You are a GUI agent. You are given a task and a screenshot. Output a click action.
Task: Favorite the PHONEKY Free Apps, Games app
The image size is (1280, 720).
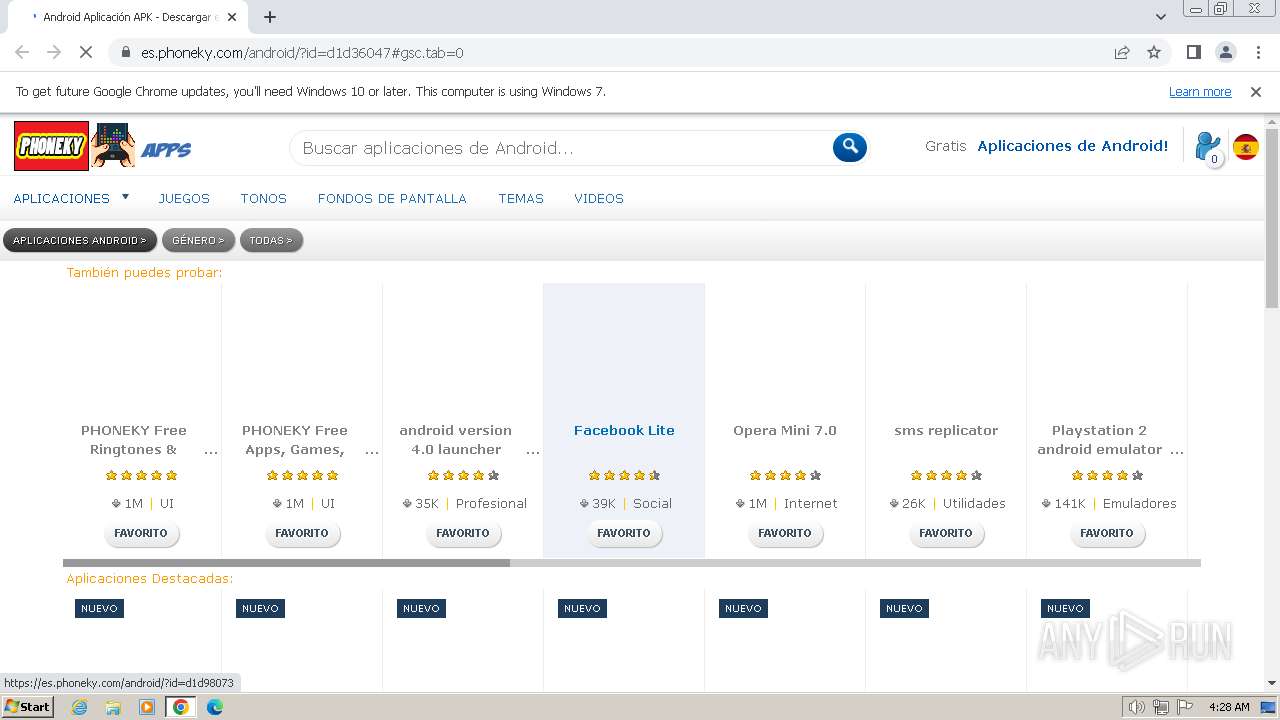click(x=302, y=533)
